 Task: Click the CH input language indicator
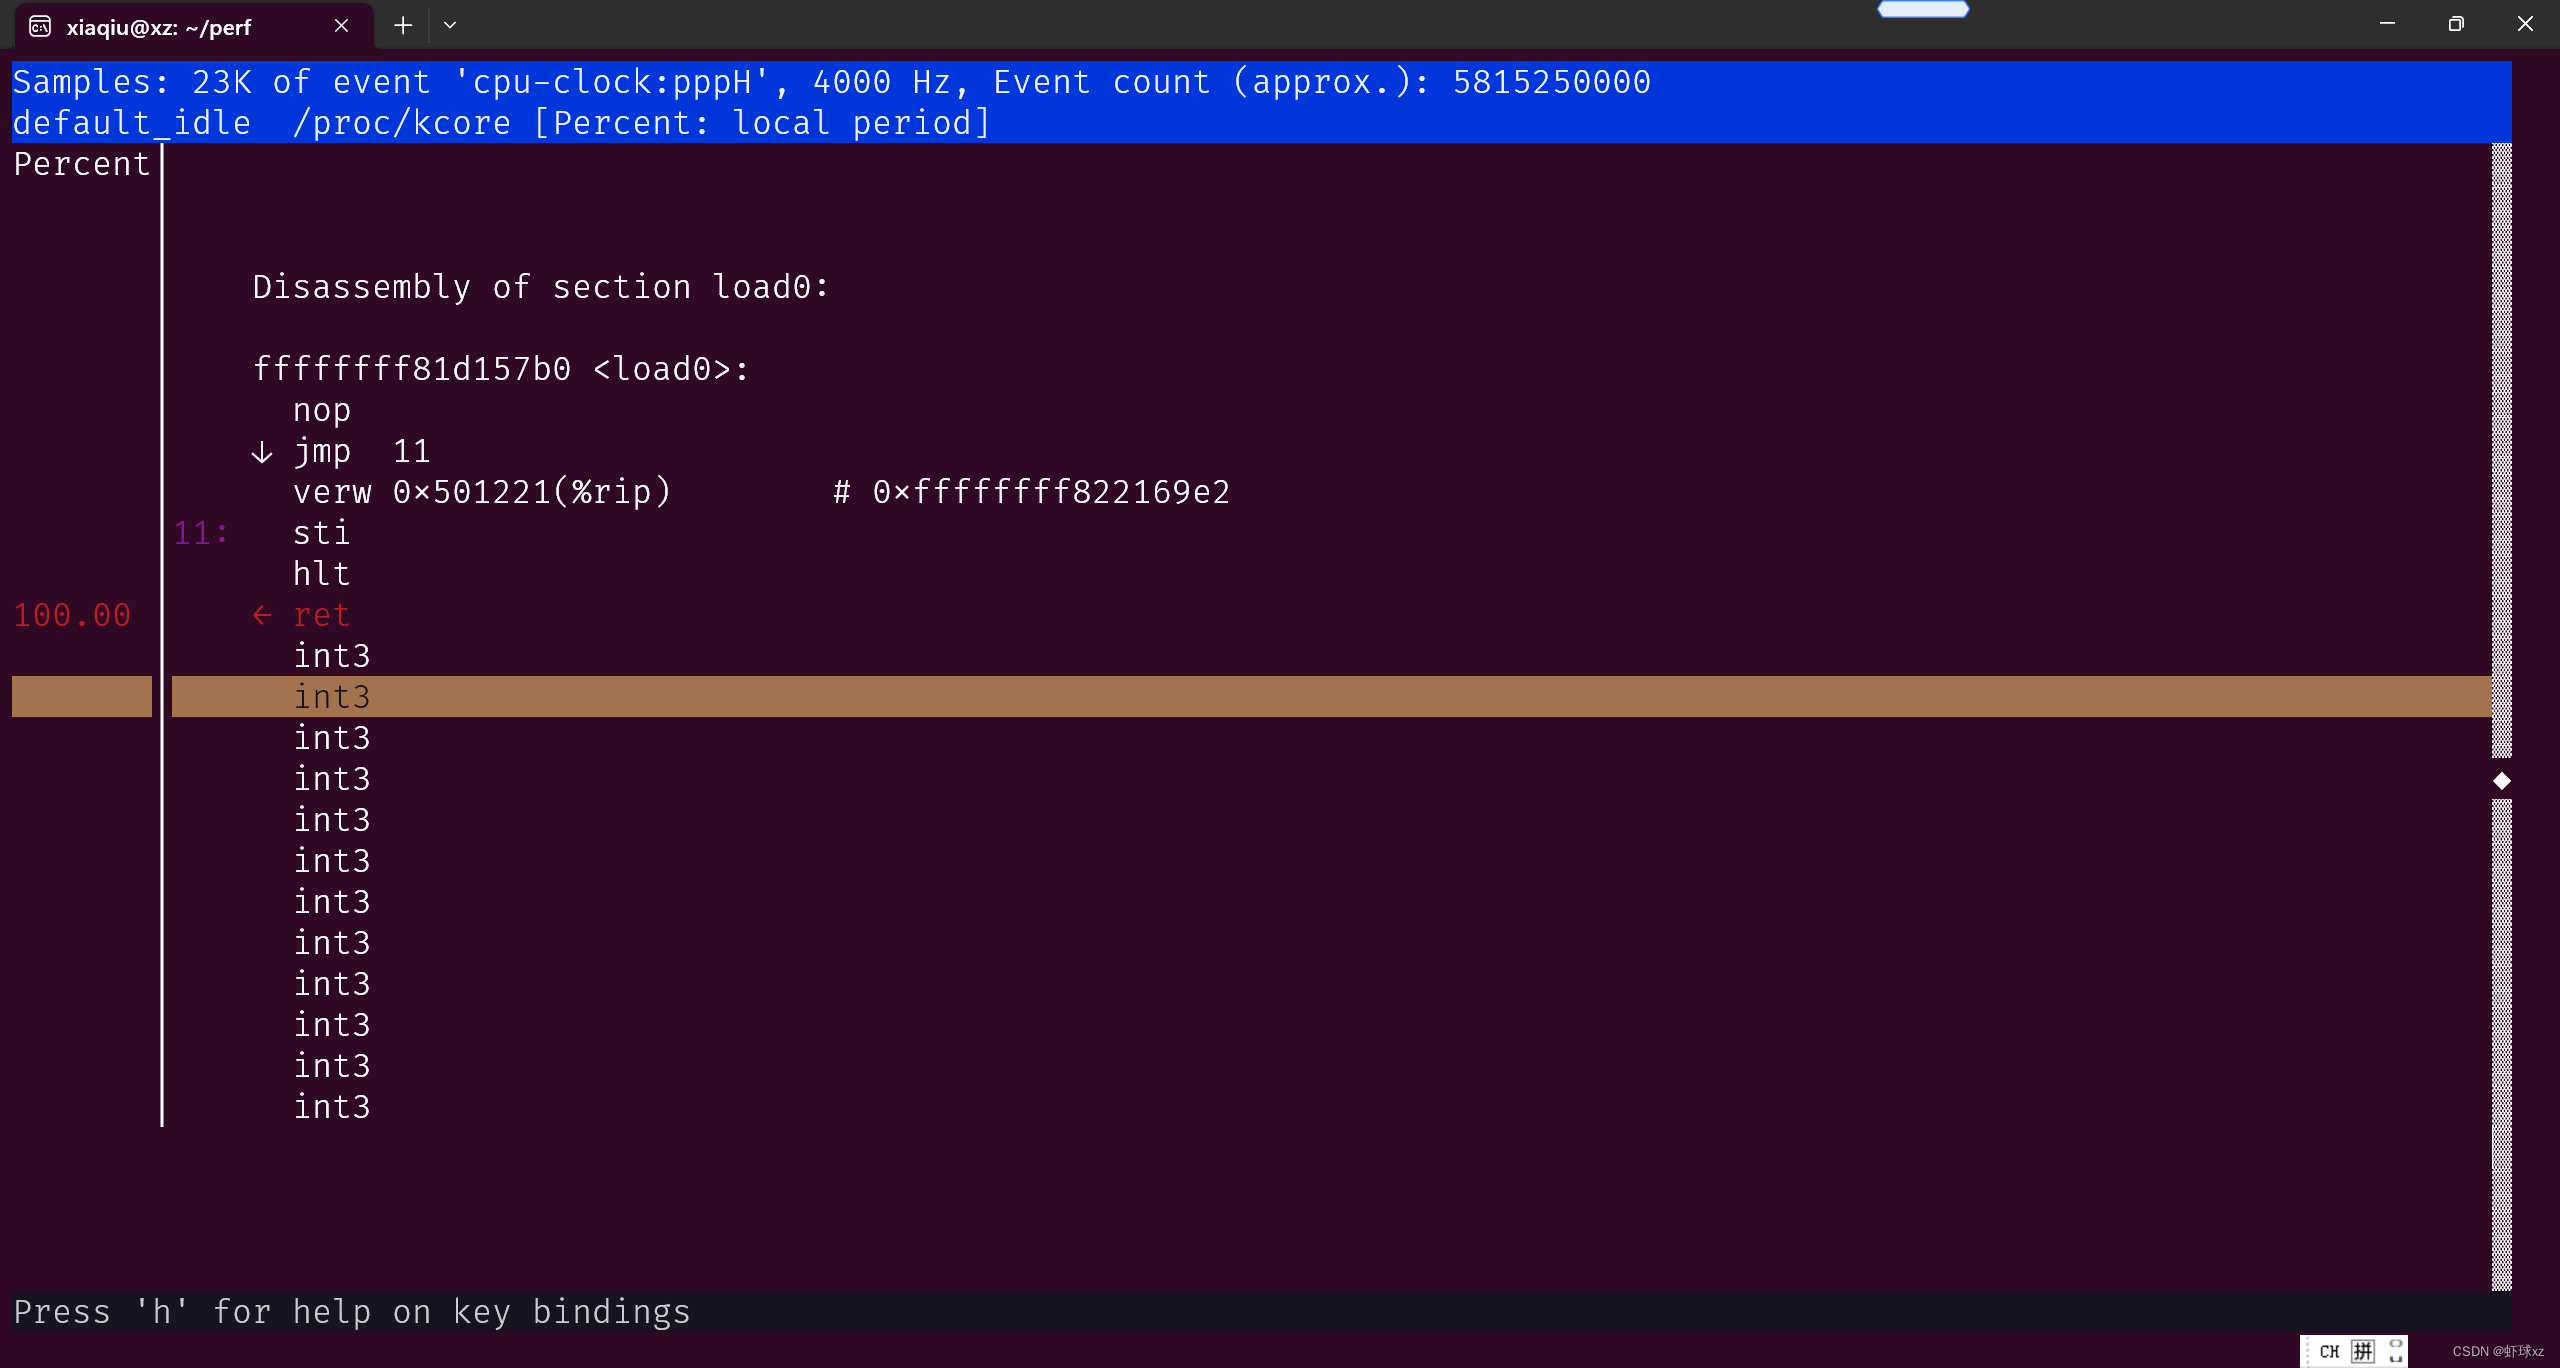pos(2329,1352)
